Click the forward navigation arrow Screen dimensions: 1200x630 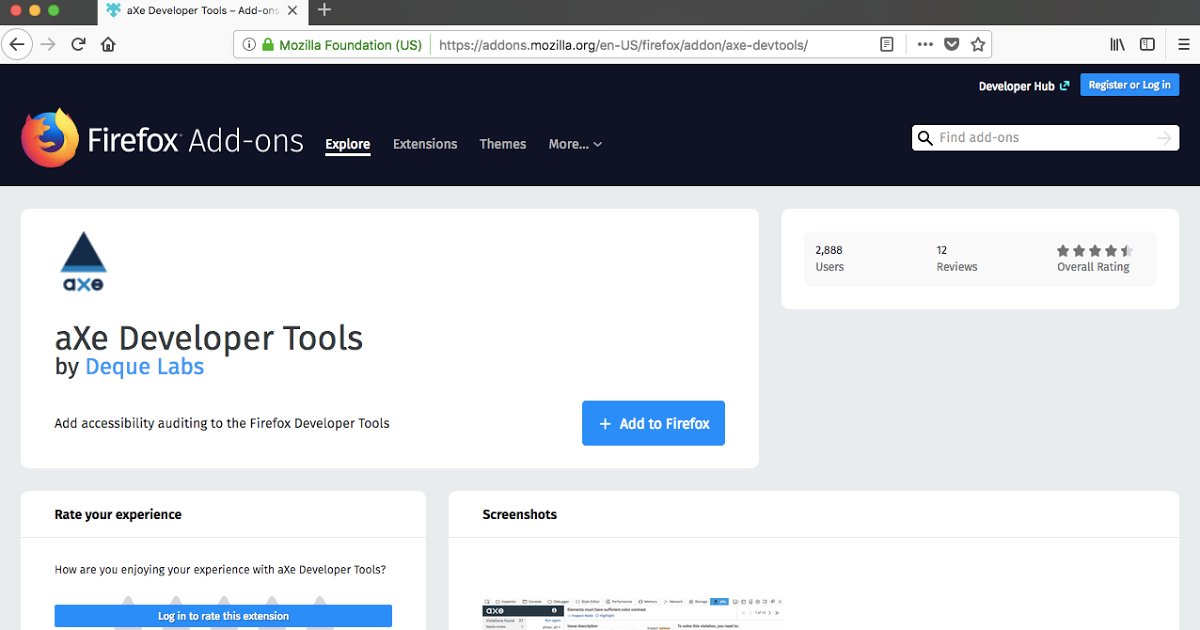(48, 45)
